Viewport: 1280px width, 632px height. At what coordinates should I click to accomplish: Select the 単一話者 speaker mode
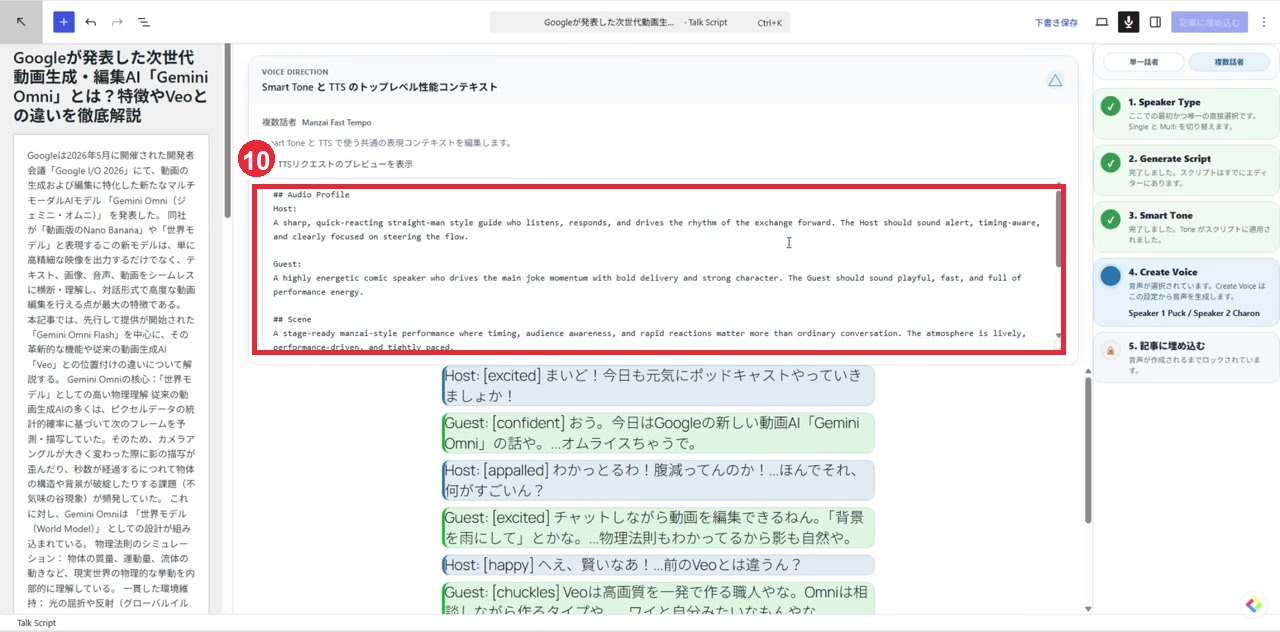pyautogui.click(x=1143, y=62)
